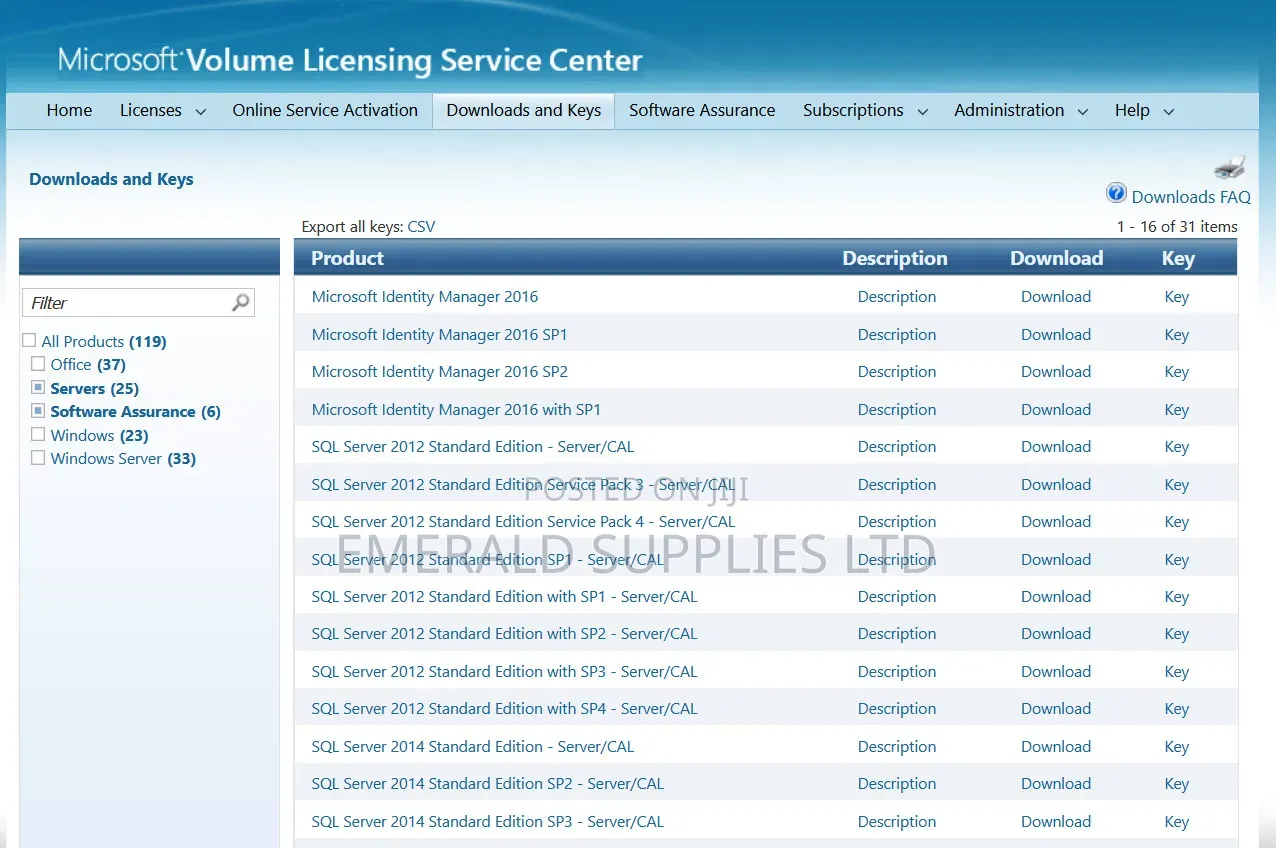Image resolution: width=1276 pixels, height=848 pixels.
Task: Open Microsoft Identity Manager 2016 with SP1
Action: 456,409
